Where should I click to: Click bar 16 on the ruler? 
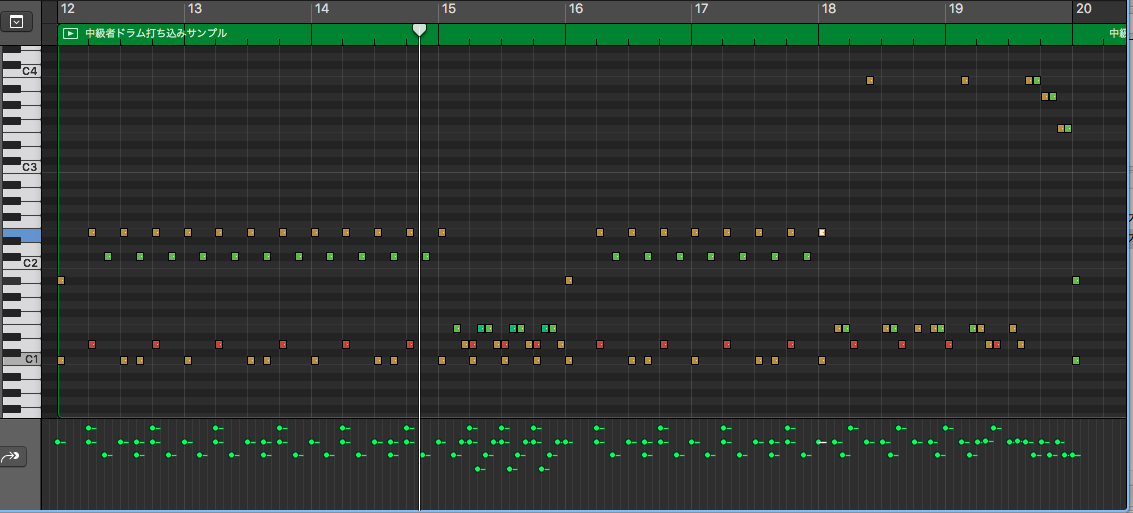point(575,9)
